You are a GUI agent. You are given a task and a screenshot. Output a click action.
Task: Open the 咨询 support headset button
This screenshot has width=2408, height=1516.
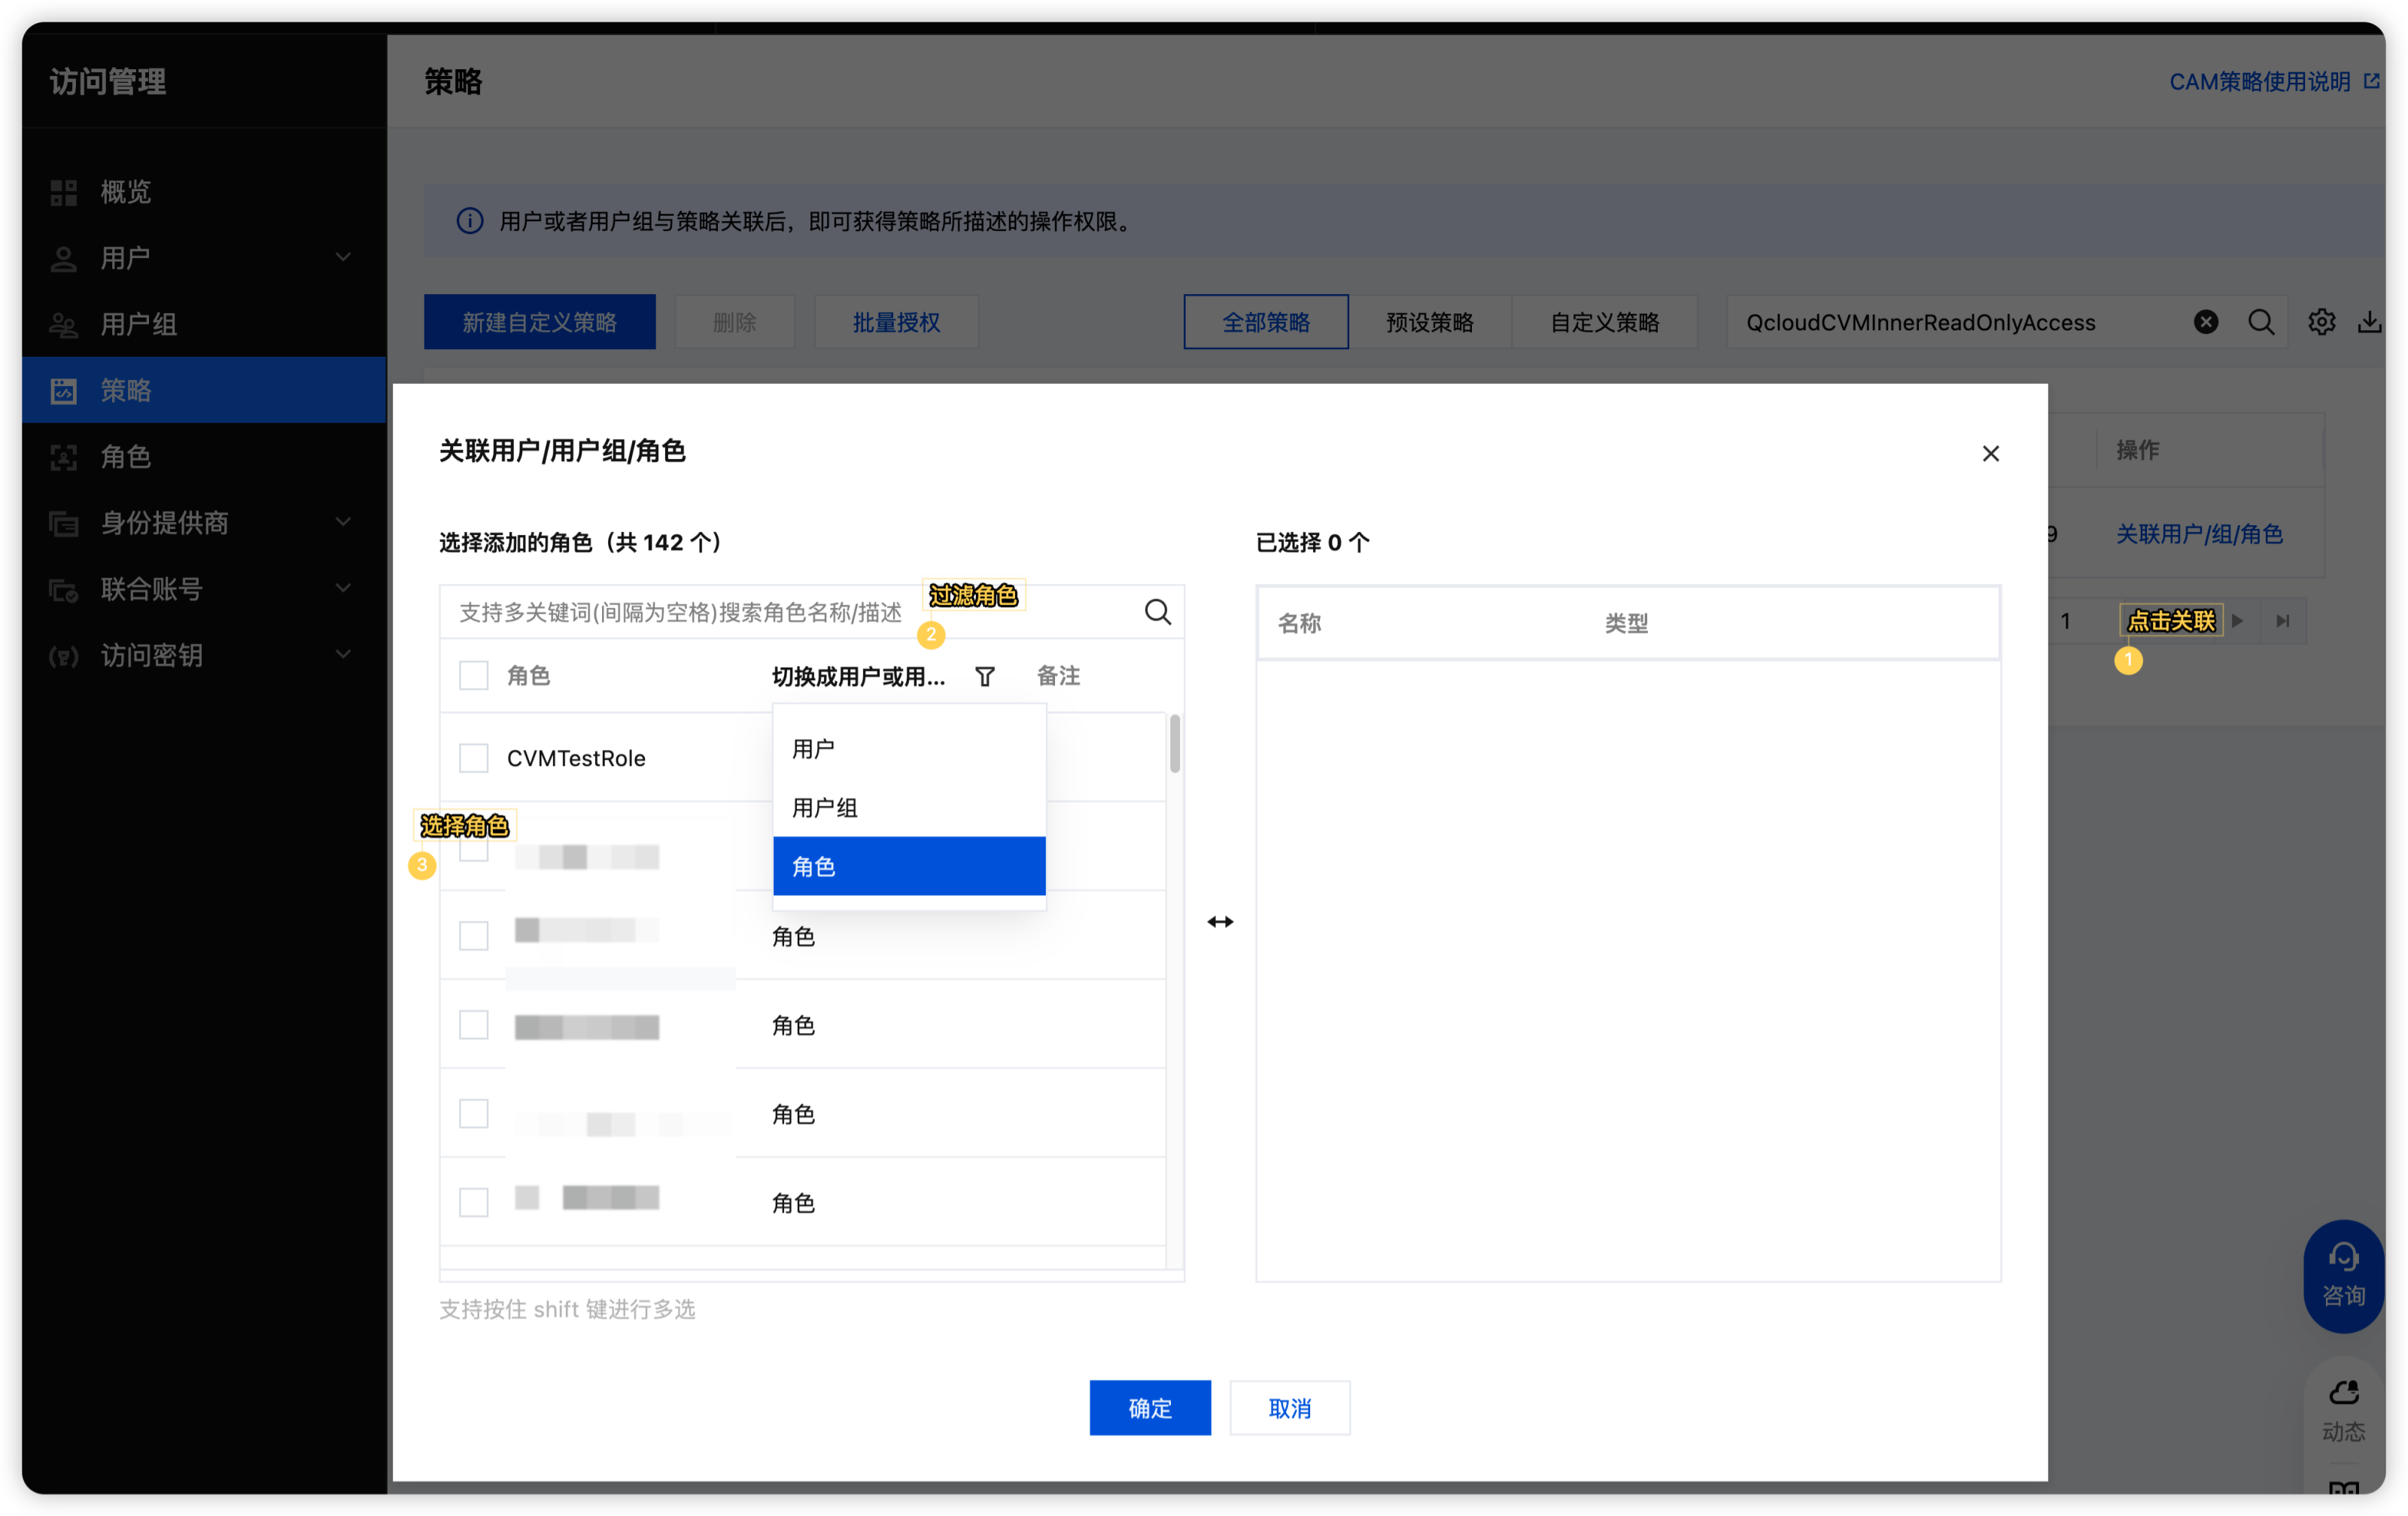[2343, 1275]
